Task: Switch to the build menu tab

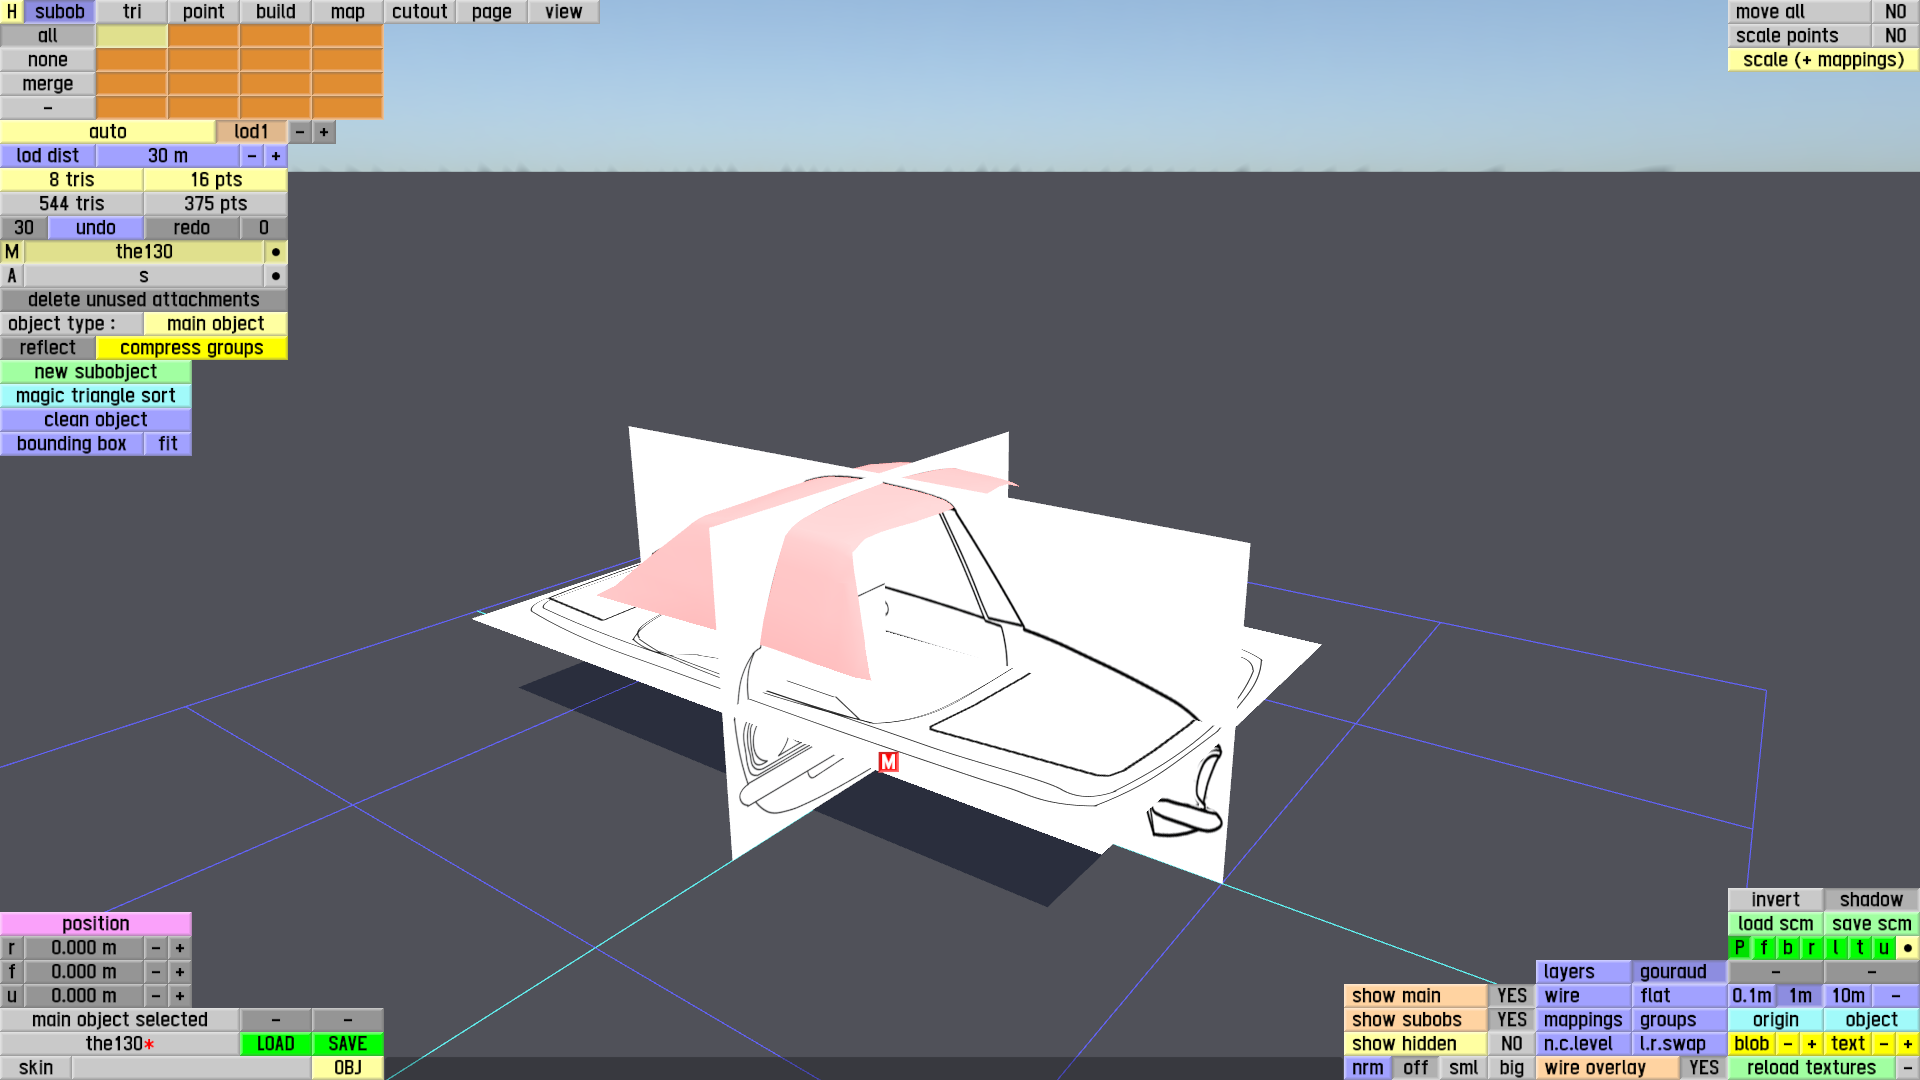Action: tap(275, 12)
